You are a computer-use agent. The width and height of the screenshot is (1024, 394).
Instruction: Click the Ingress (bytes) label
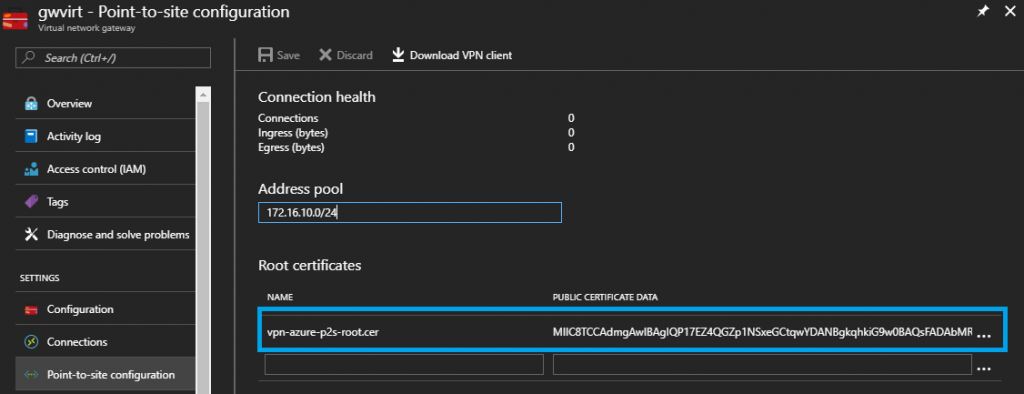click(x=293, y=133)
